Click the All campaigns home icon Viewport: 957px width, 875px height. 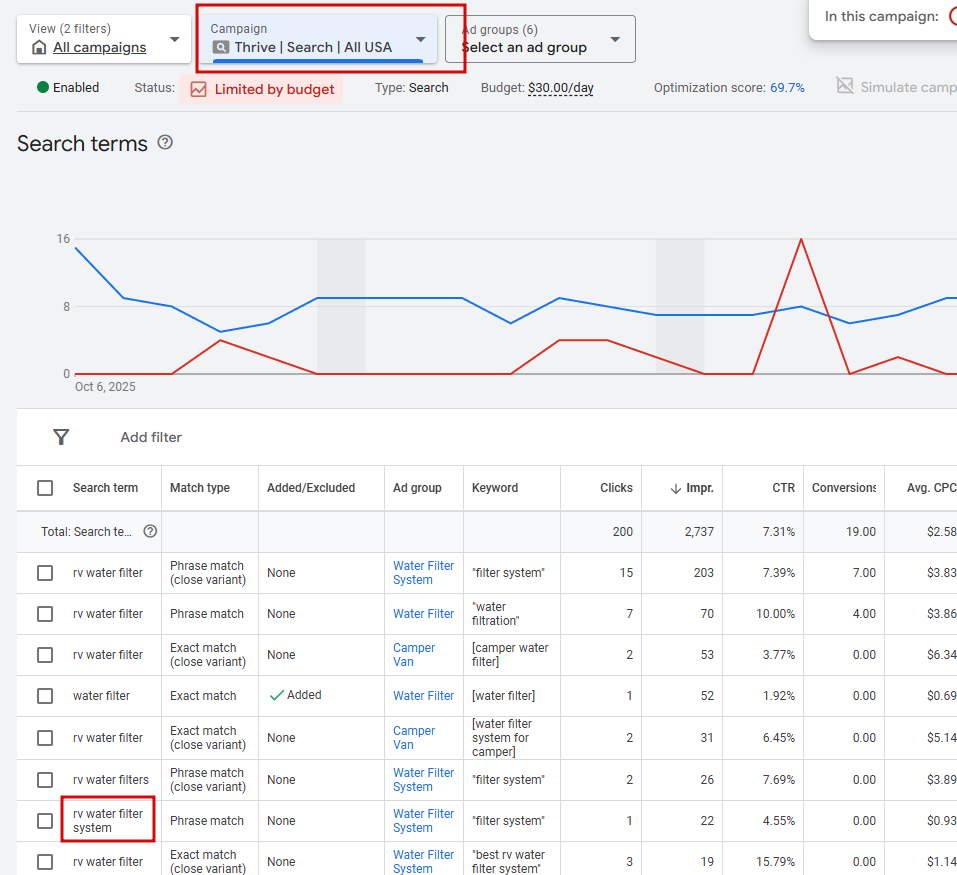(39, 48)
